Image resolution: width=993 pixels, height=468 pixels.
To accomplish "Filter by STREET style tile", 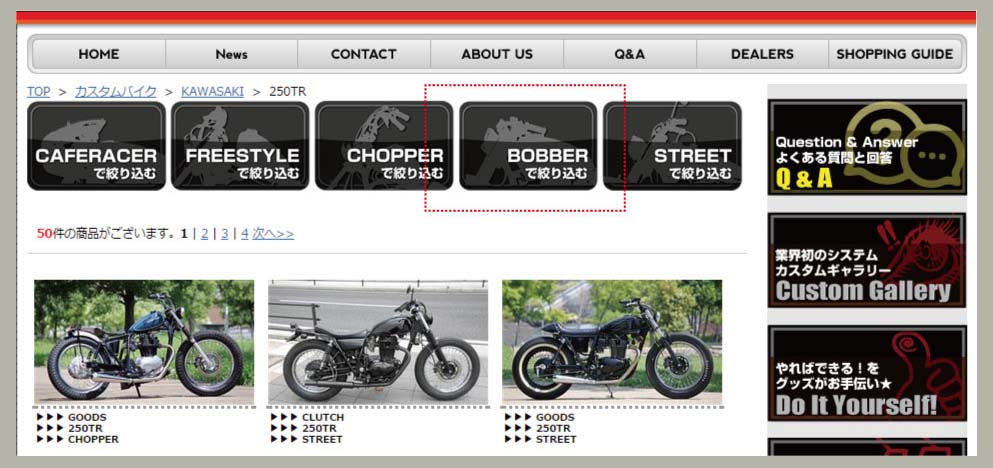I will [x=672, y=146].
